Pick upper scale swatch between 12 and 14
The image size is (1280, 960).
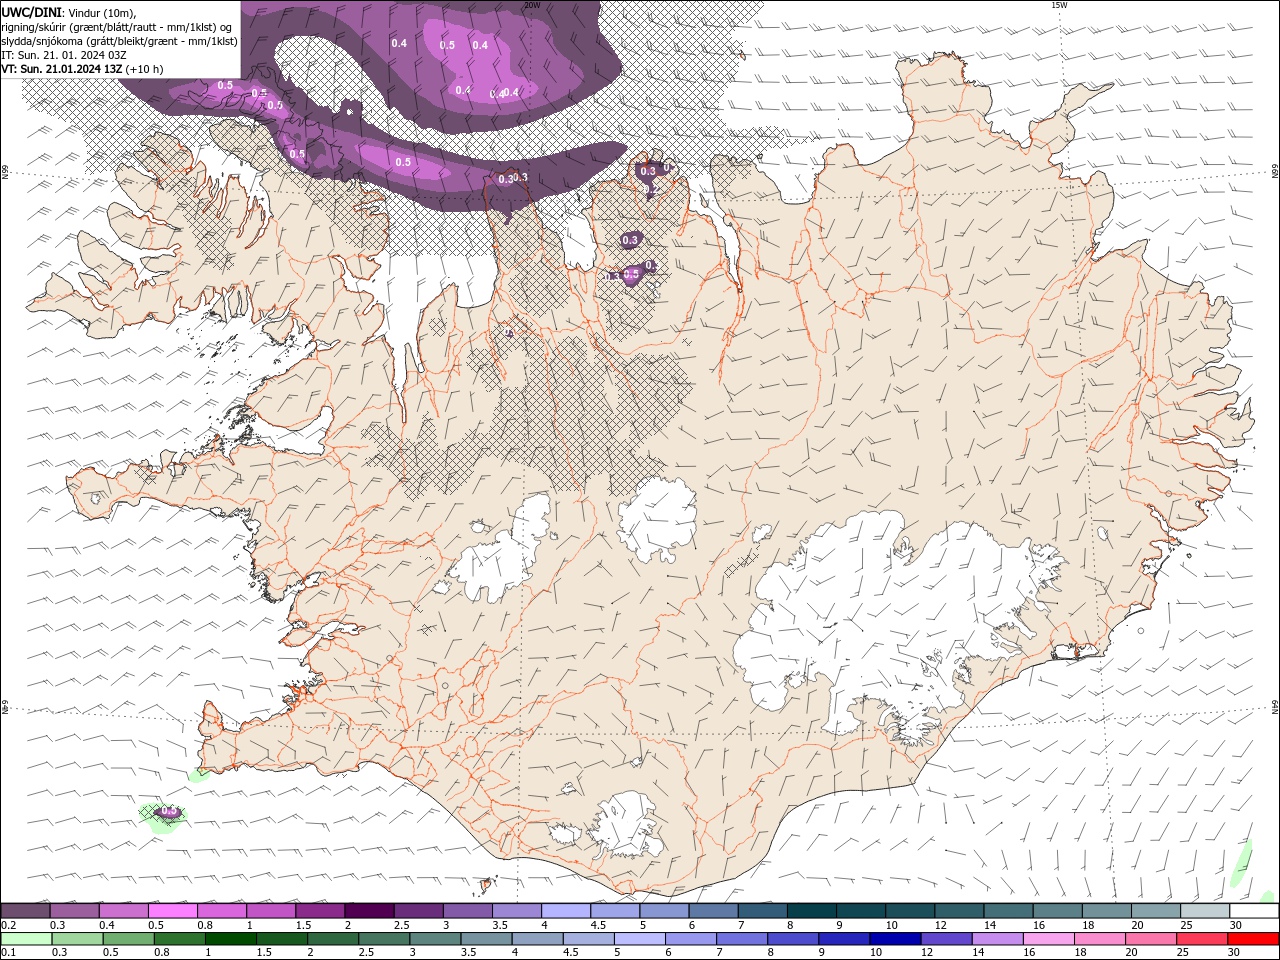(x=960, y=911)
